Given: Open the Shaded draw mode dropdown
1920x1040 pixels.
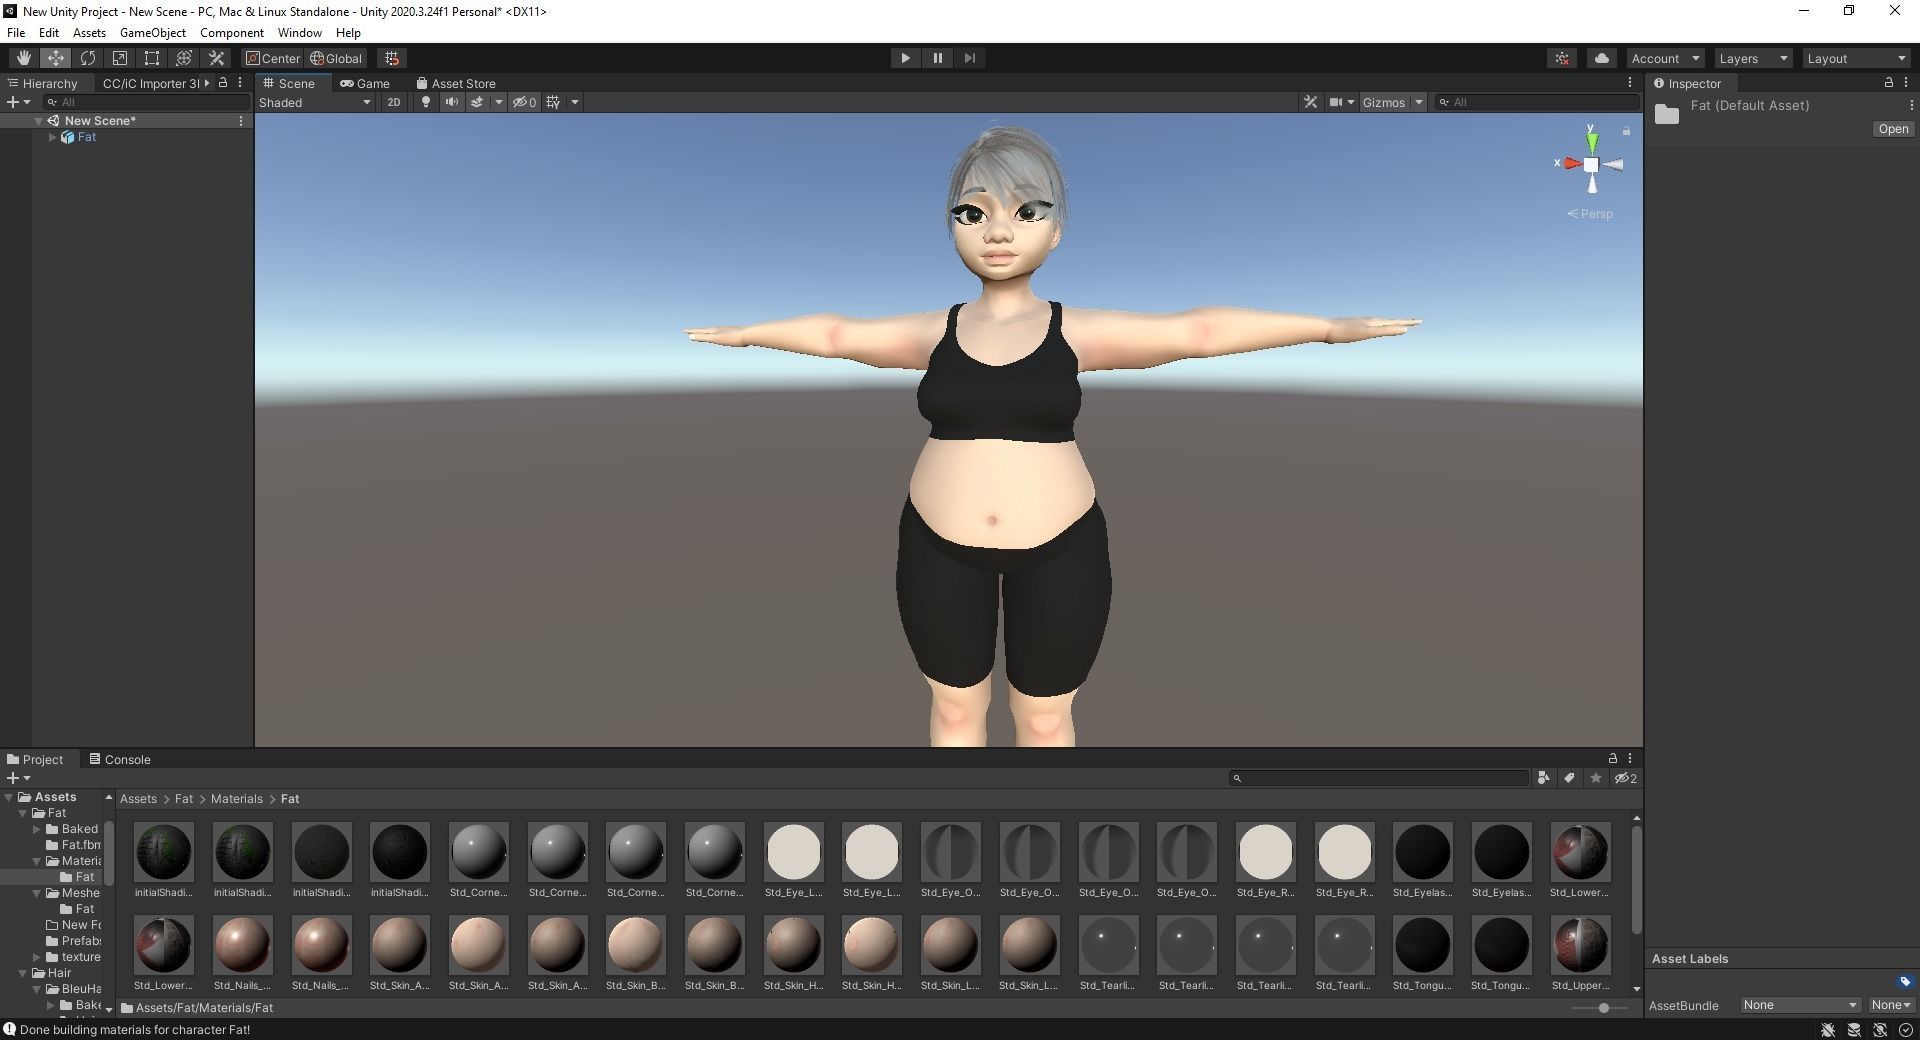Looking at the screenshot, I should tap(315, 102).
